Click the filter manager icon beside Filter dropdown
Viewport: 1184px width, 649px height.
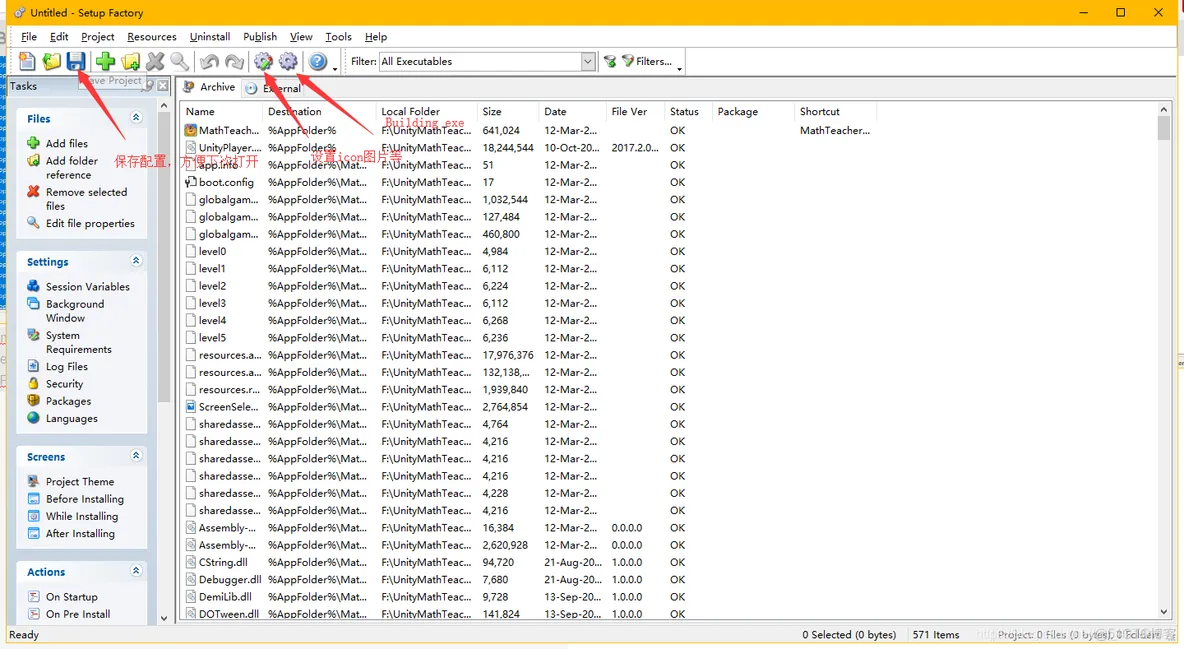[x=610, y=61]
